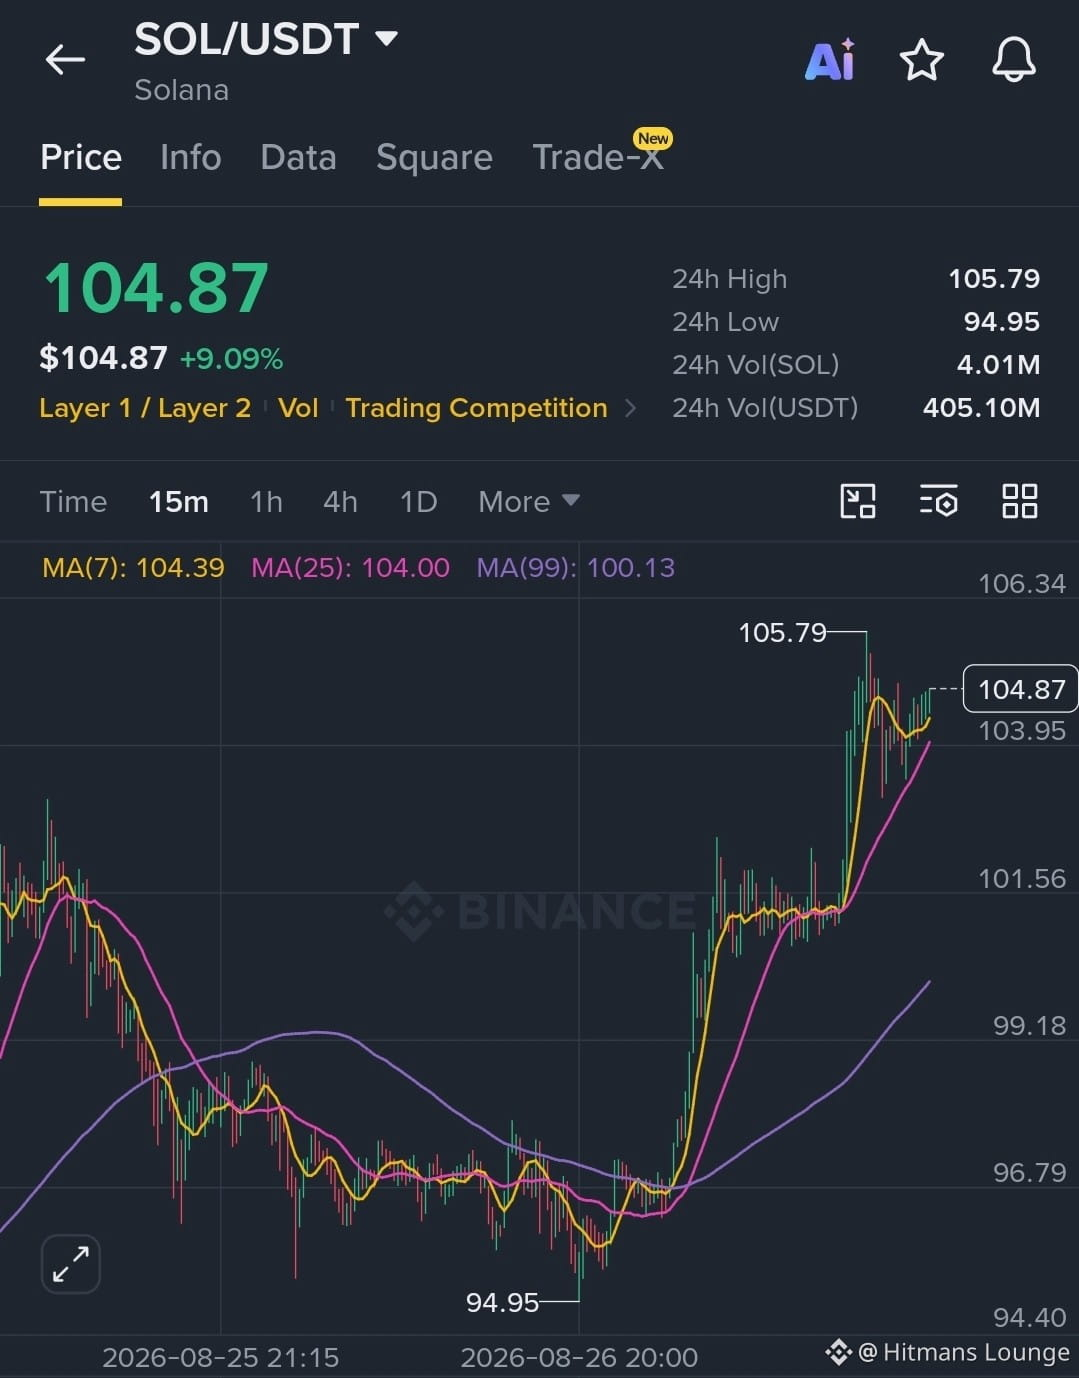
Task: Select the 15m interval
Action: pyautogui.click(x=179, y=501)
